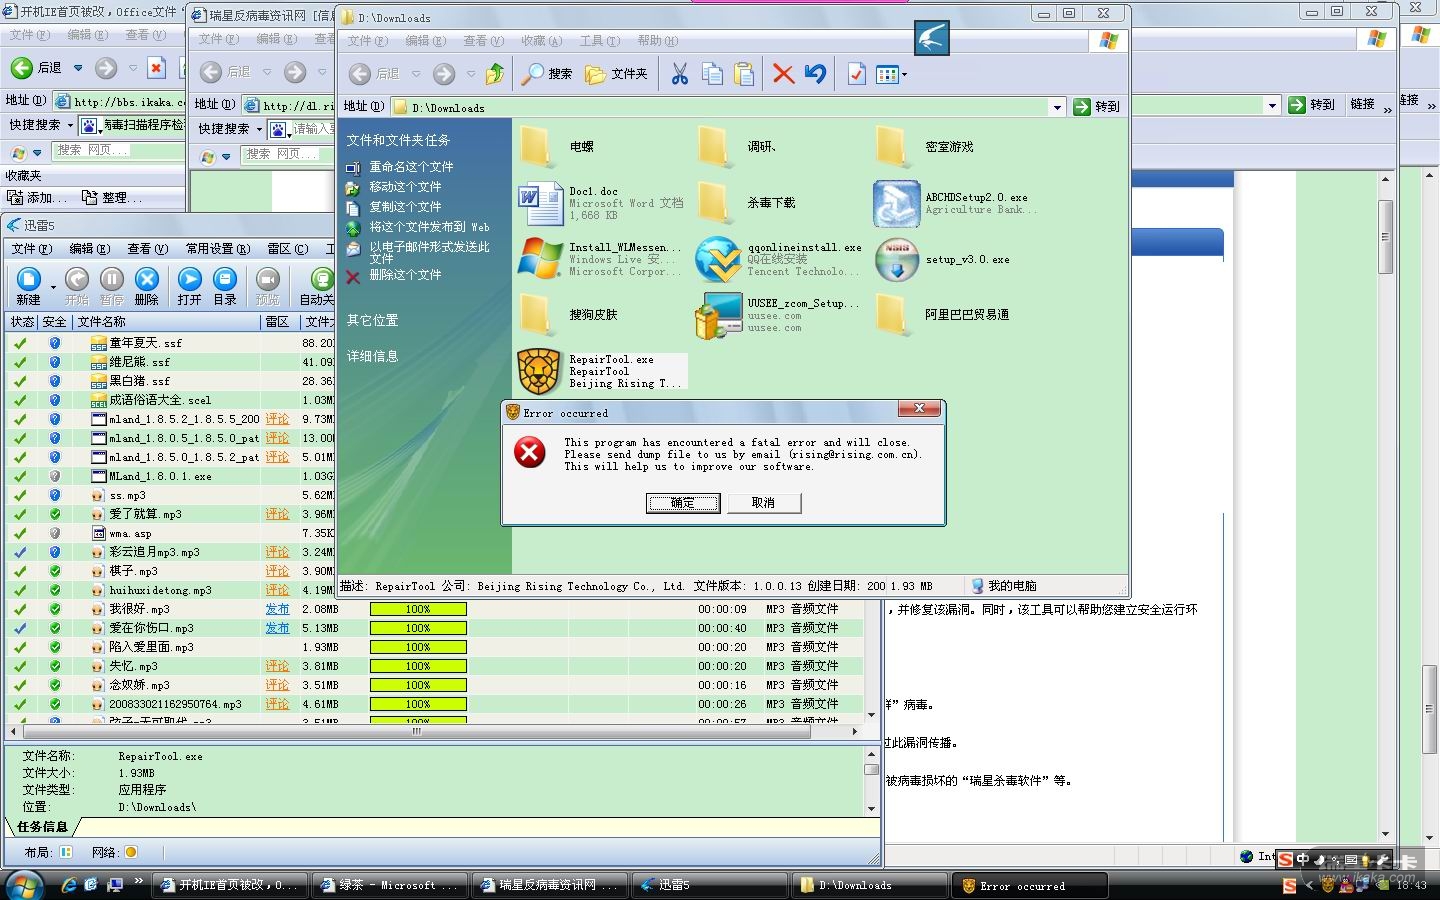This screenshot has height=900, width=1440.
Task: Open the 雷区(C) menu in Xunlei
Action: [287, 249]
